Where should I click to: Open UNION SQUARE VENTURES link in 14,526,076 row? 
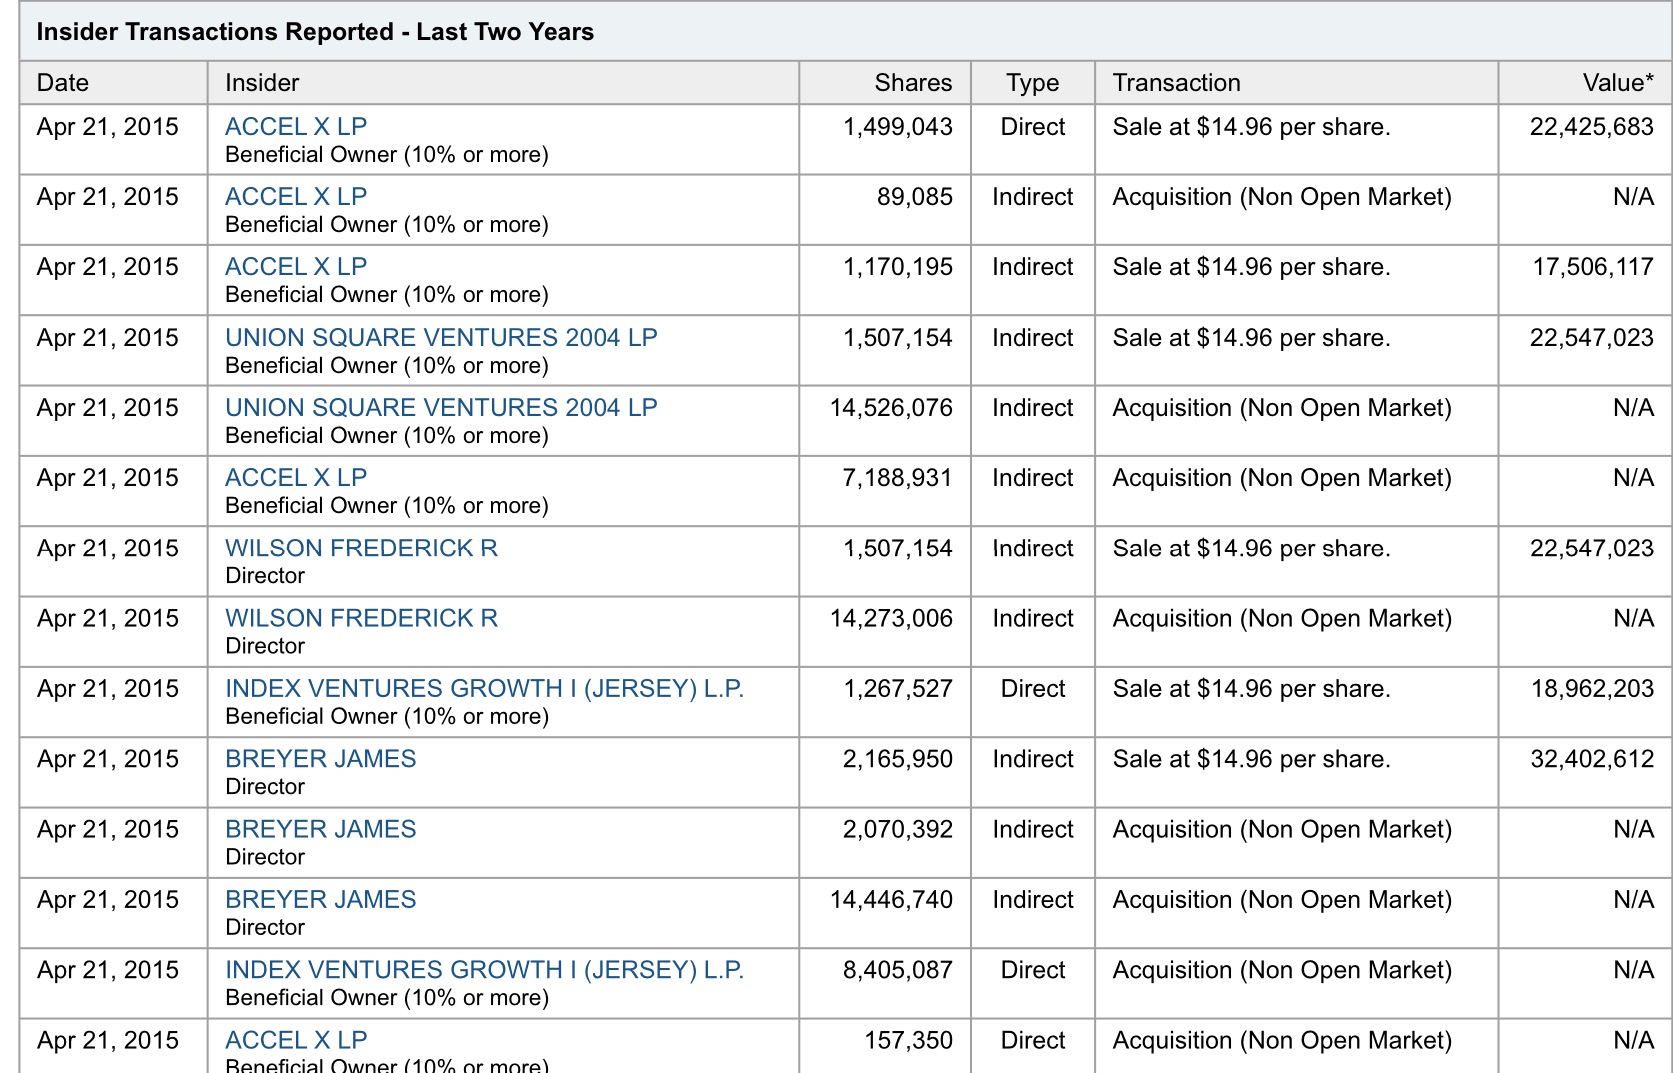(441, 408)
